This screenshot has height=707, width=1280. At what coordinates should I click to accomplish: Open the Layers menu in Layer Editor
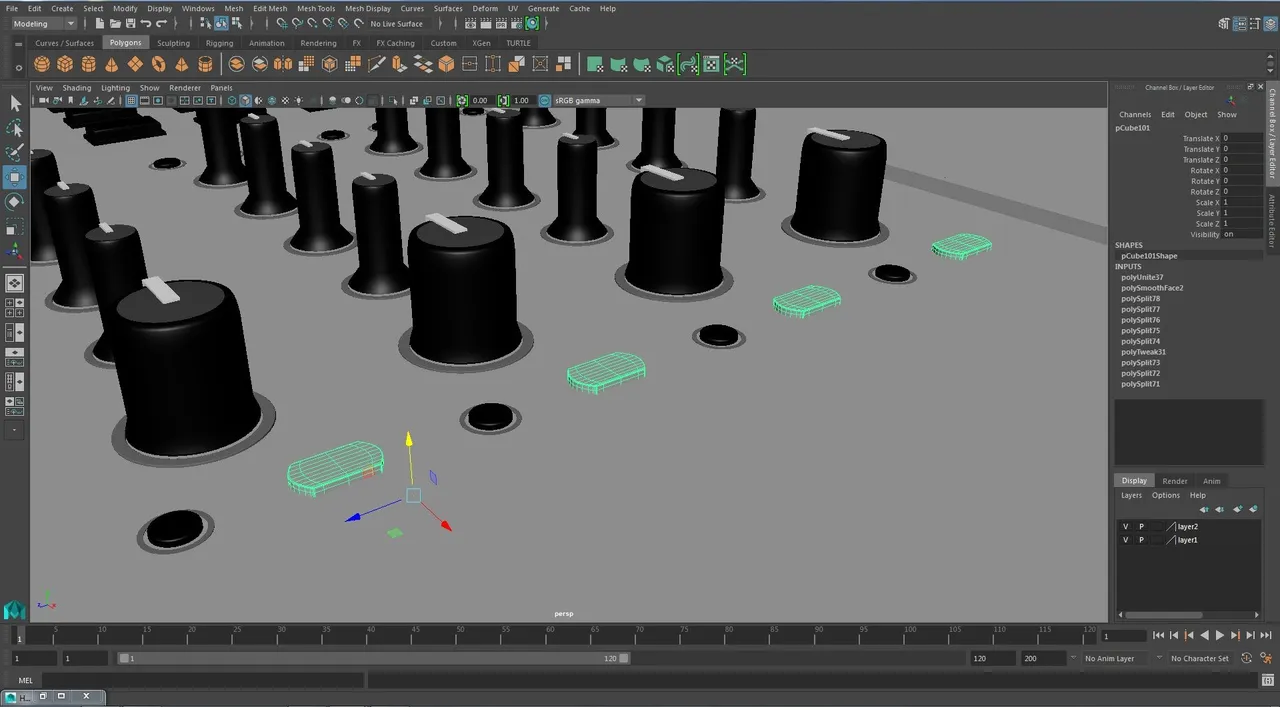1131,495
